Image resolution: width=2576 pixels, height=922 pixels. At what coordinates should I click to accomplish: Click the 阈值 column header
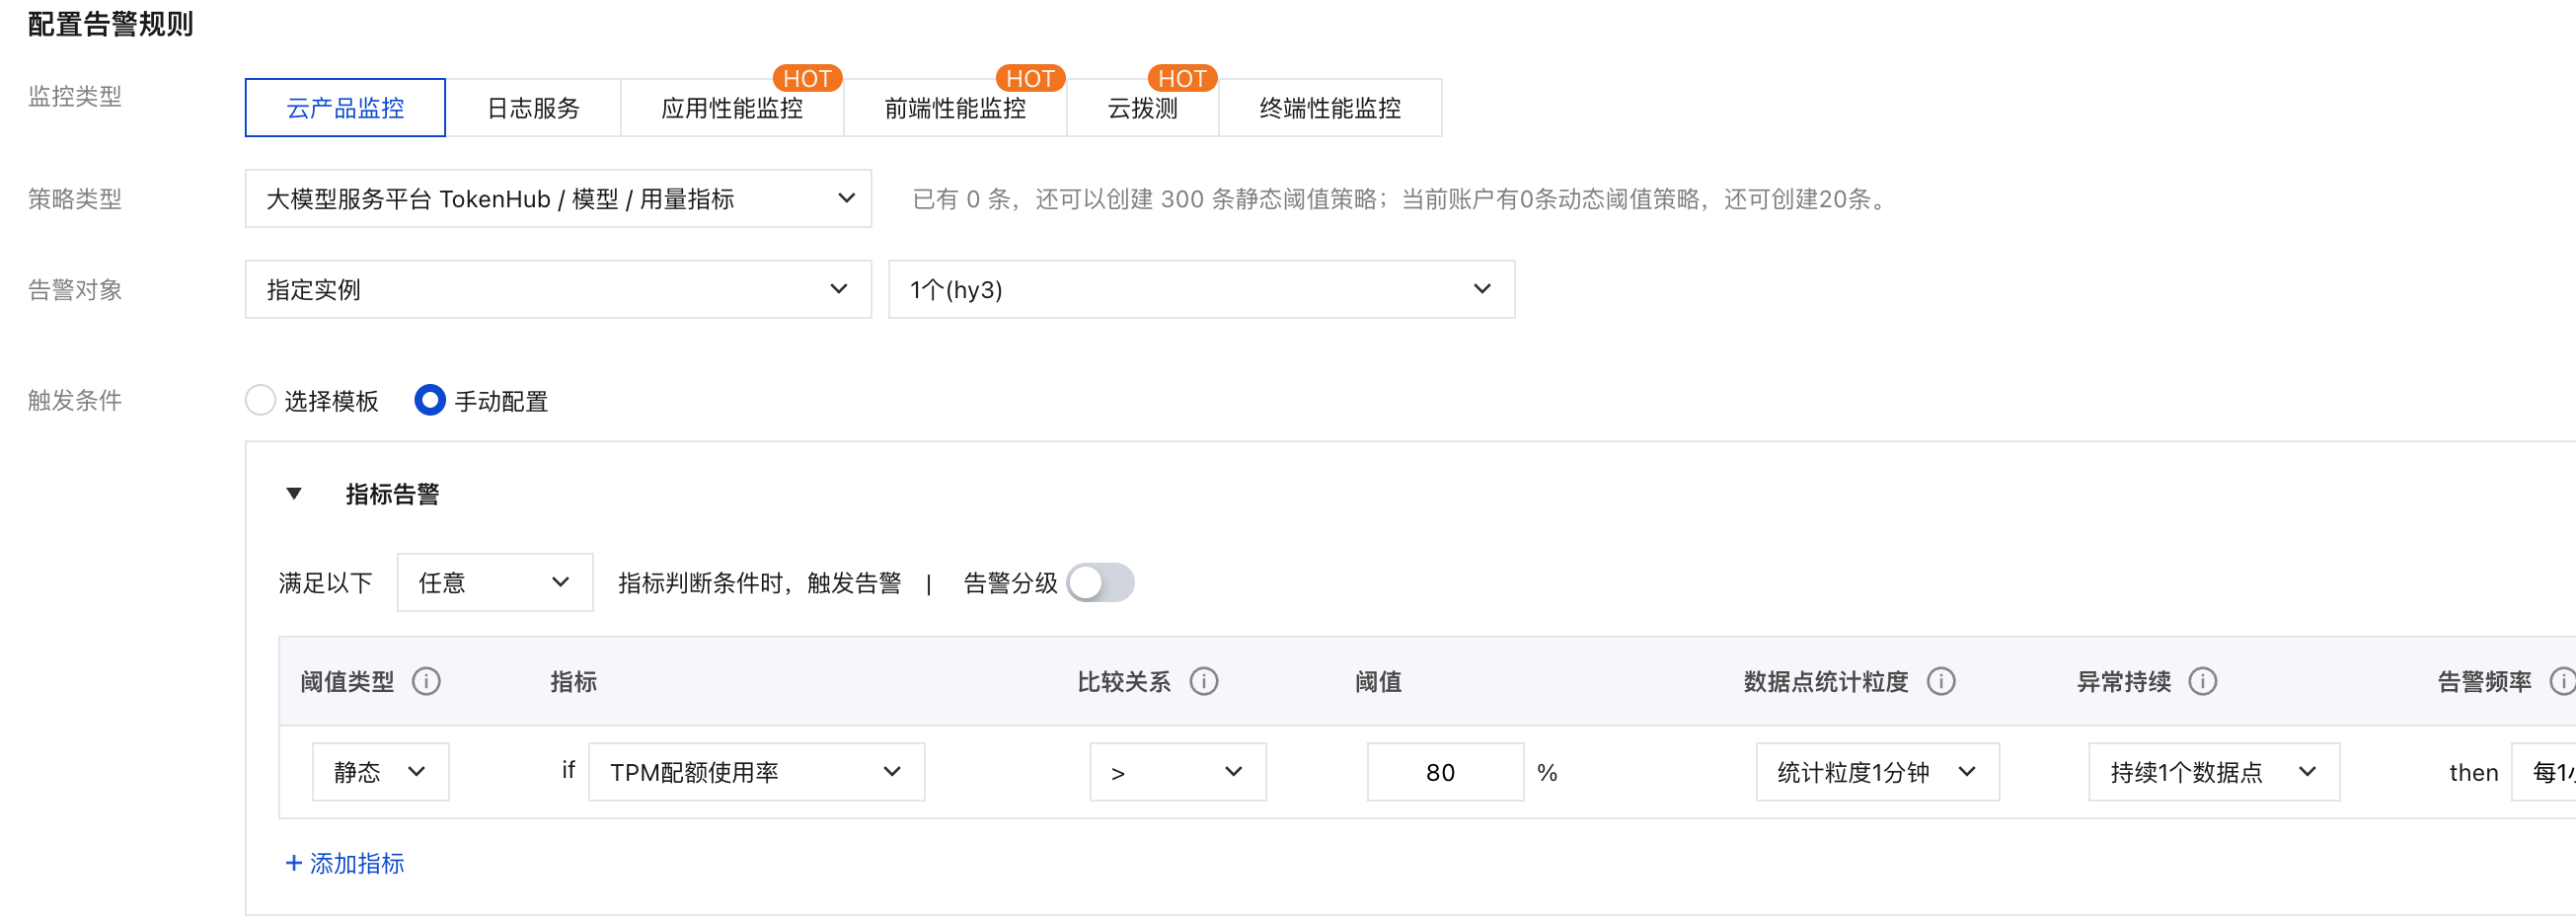point(1378,682)
